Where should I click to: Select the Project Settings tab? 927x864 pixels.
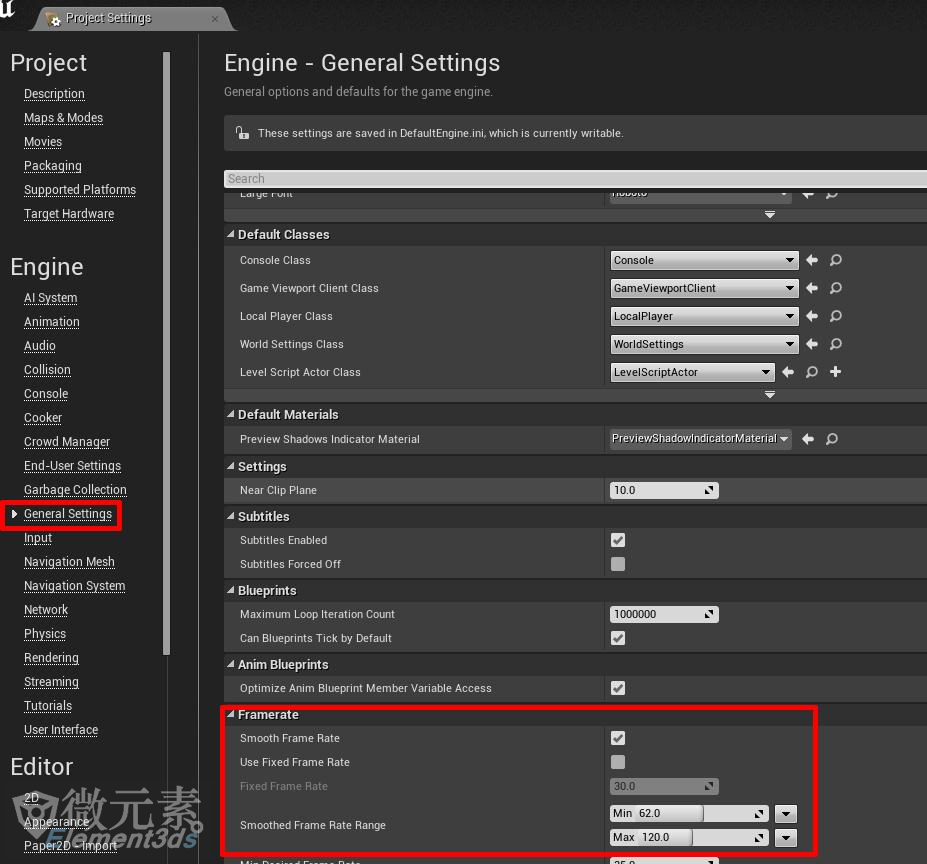point(135,18)
